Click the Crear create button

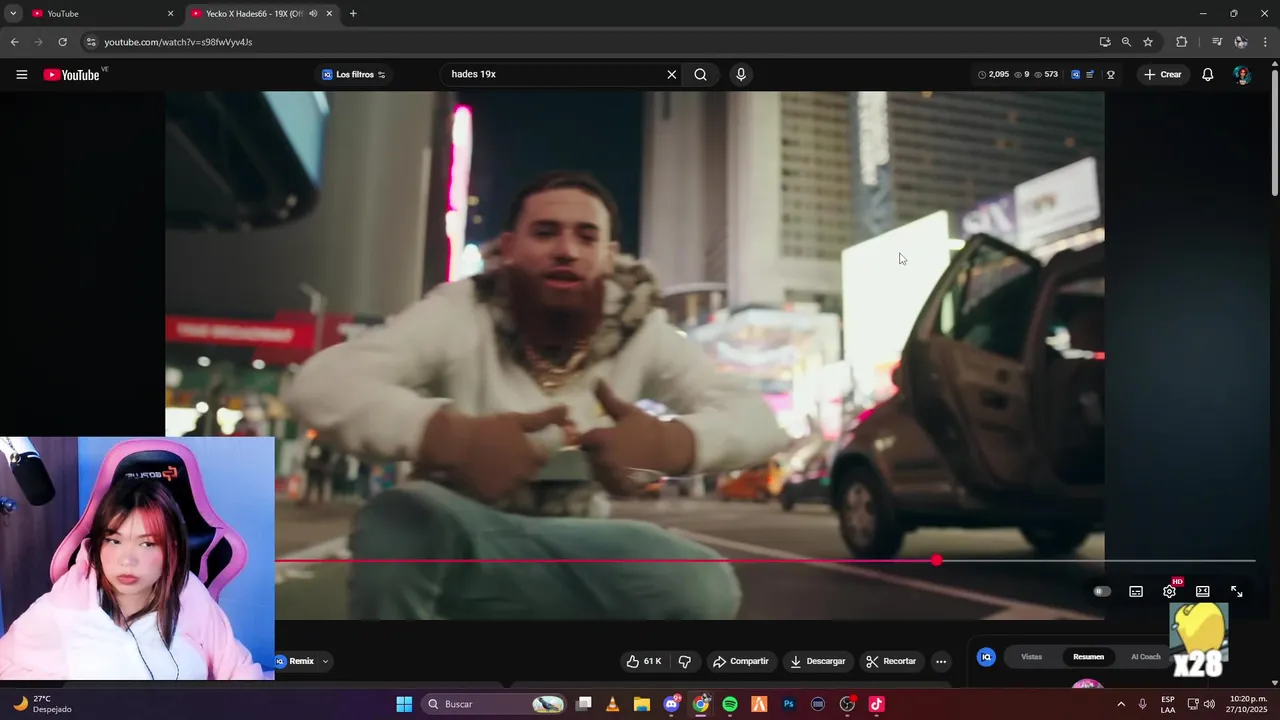click(x=1163, y=75)
